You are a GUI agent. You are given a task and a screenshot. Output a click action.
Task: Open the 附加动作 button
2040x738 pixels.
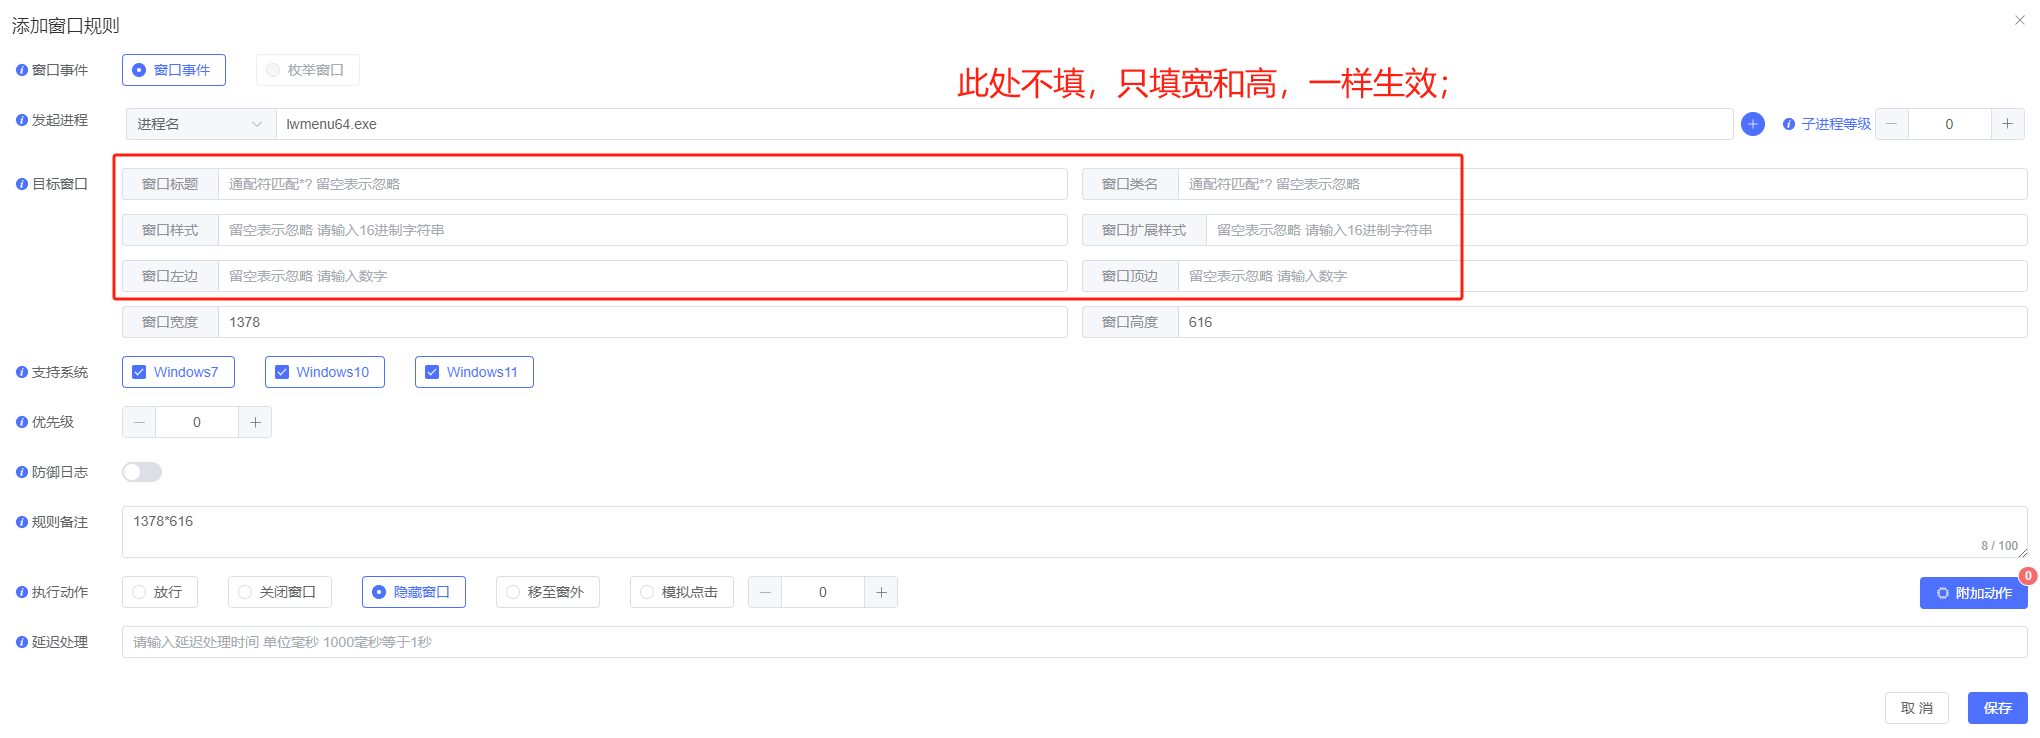click(1973, 593)
